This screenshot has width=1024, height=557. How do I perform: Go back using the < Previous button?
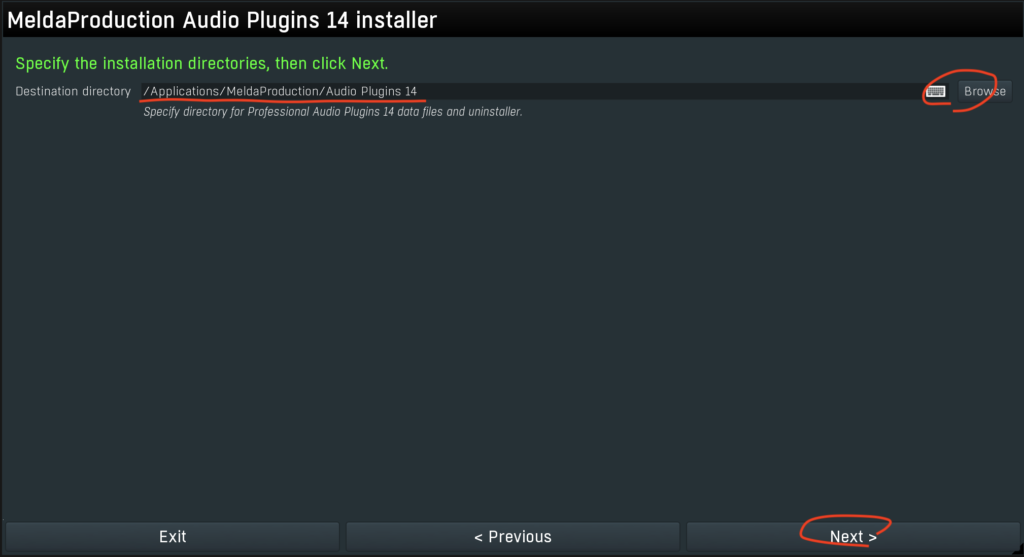pyautogui.click(x=513, y=537)
